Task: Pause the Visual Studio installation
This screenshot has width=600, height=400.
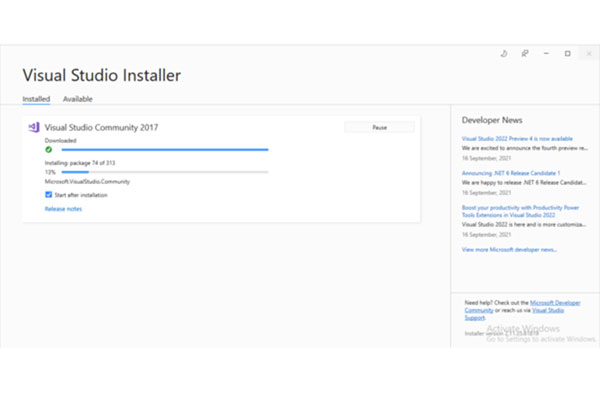Action: 379,127
